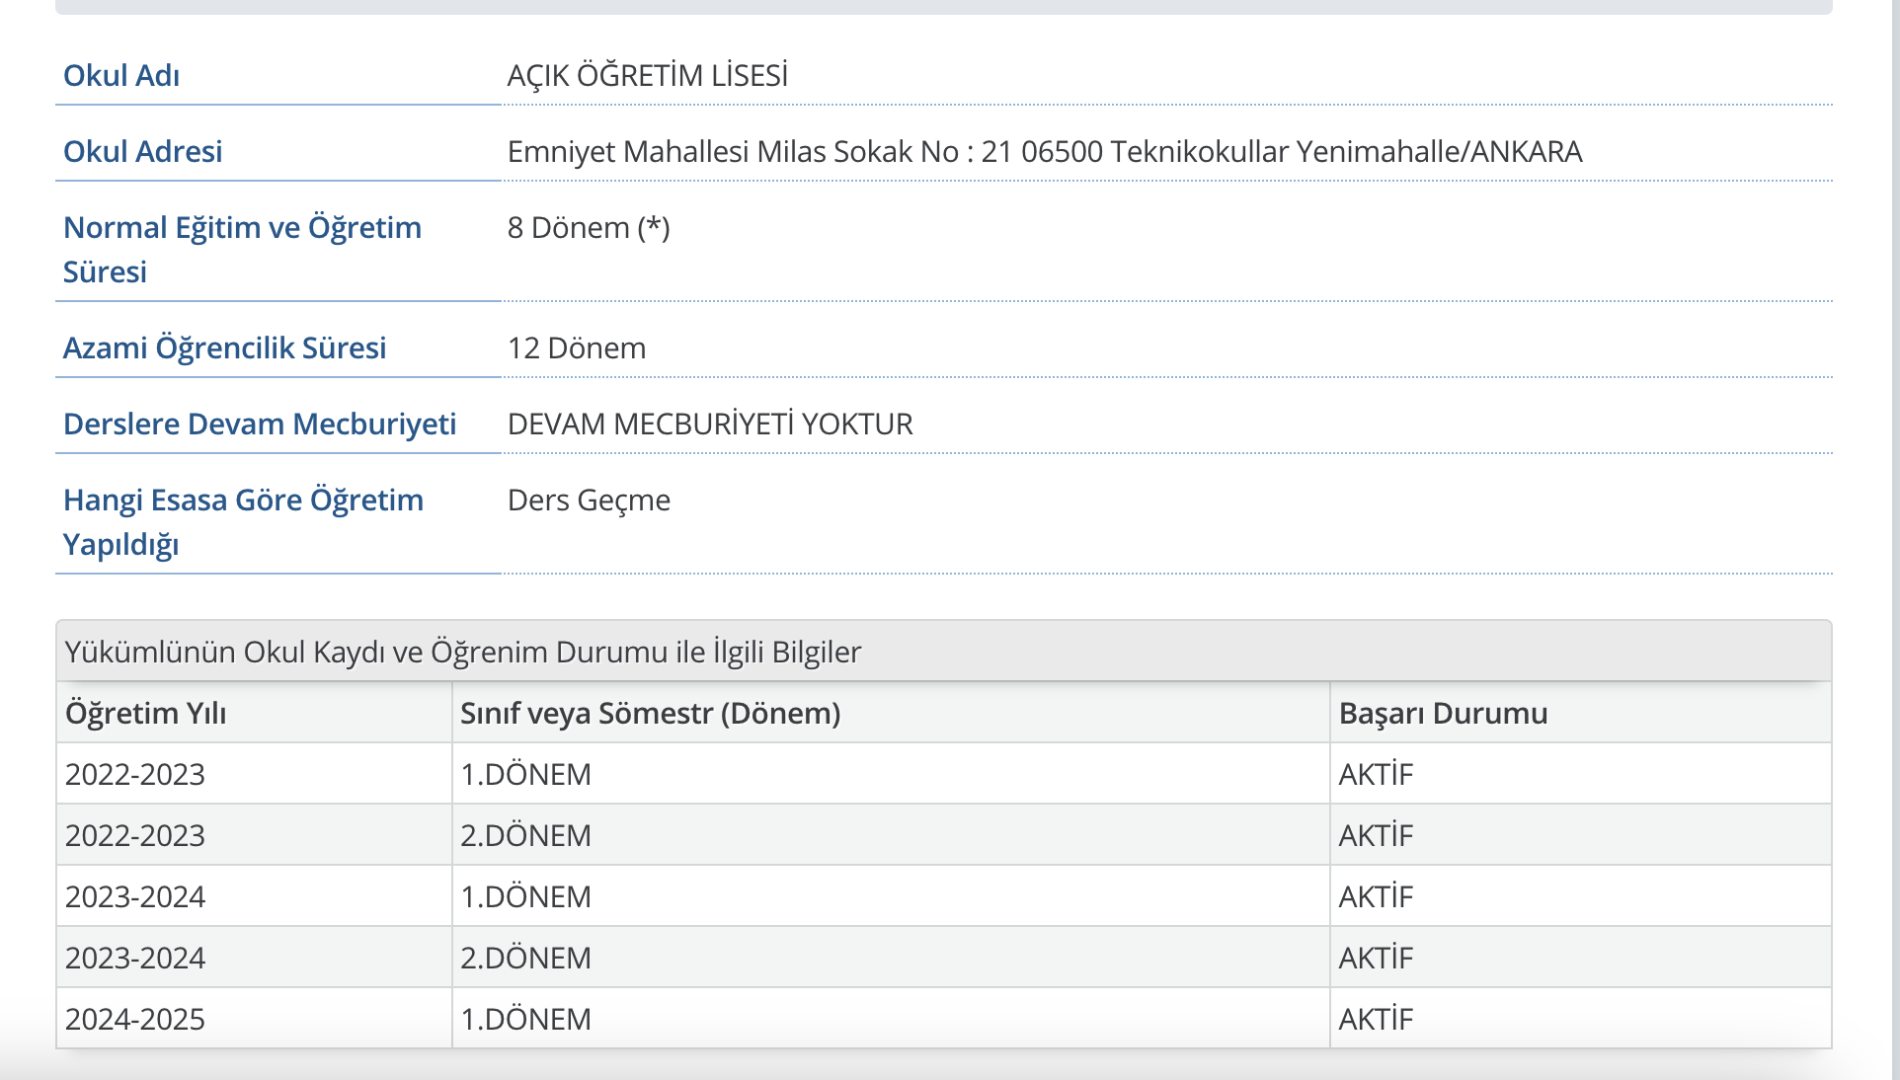
Task: Click the "12 Dönem" value
Action: [576, 348]
